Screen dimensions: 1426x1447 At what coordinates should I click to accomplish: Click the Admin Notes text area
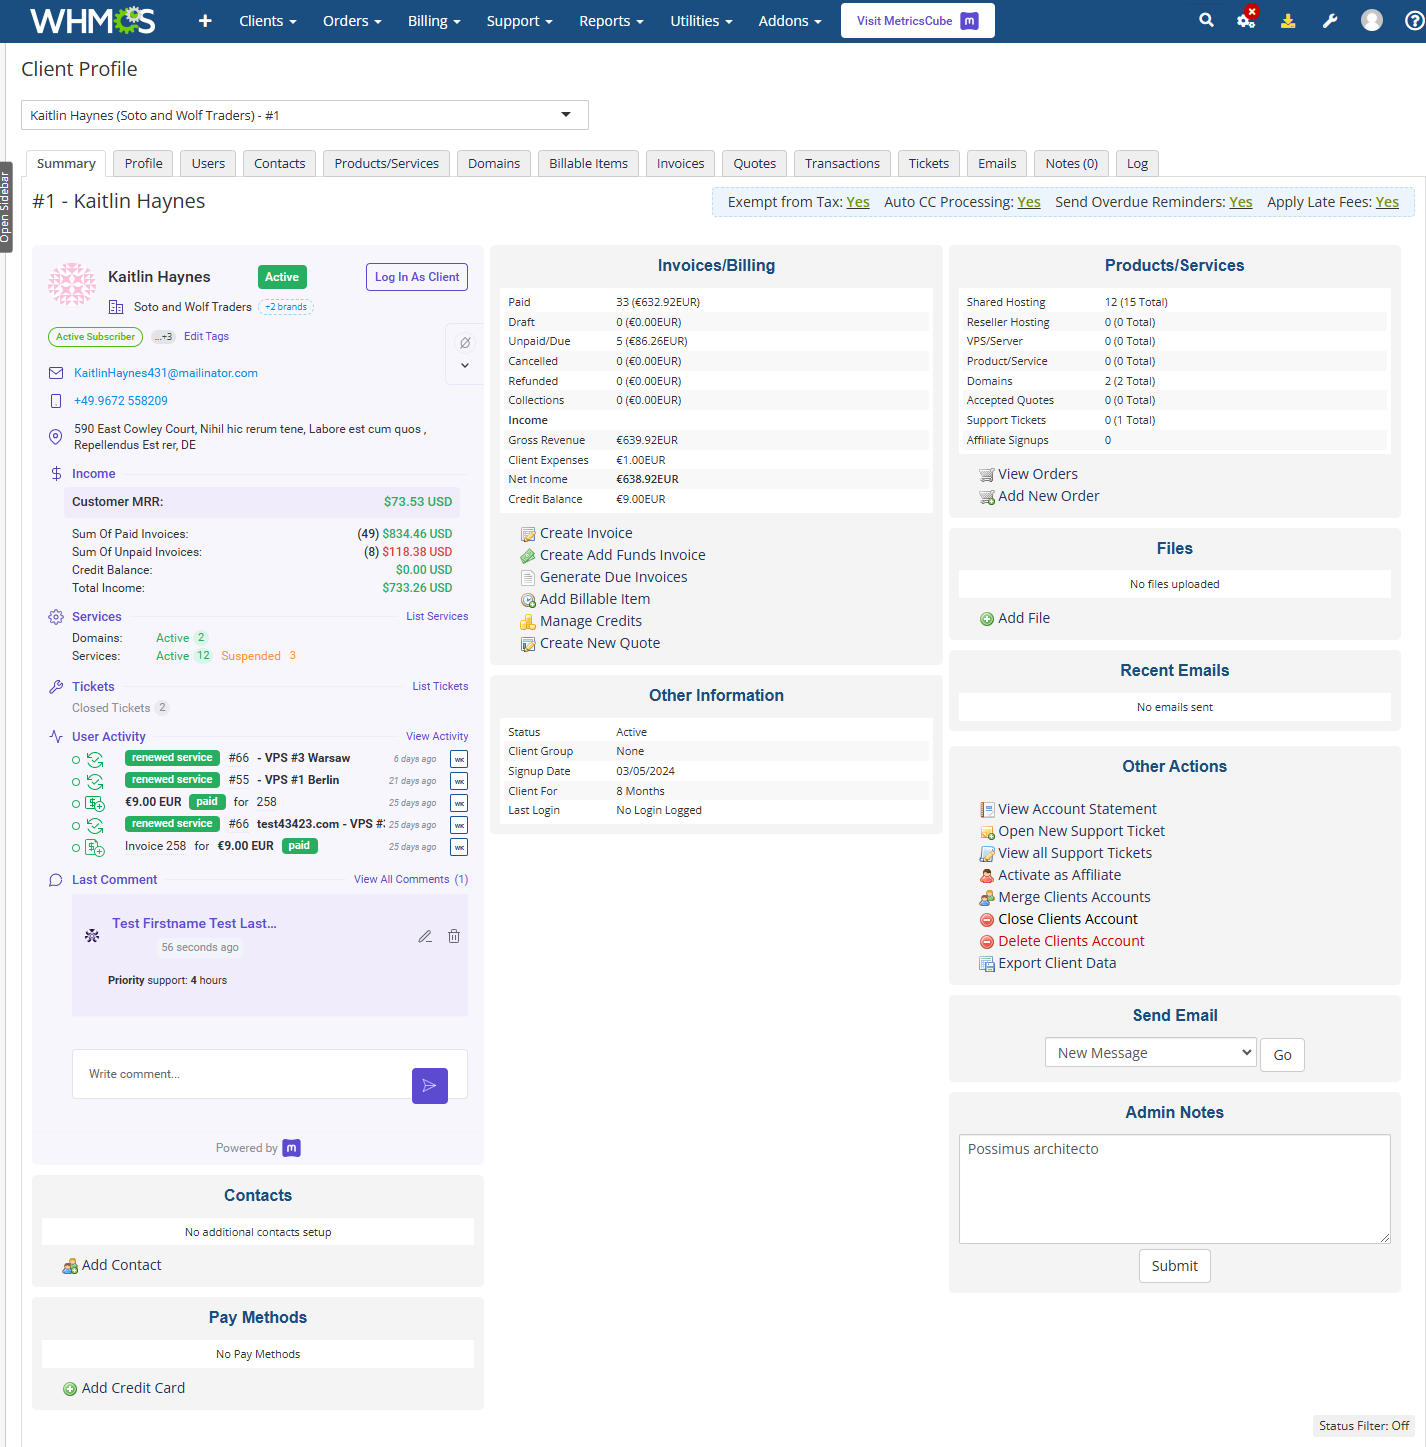tap(1175, 1189)
